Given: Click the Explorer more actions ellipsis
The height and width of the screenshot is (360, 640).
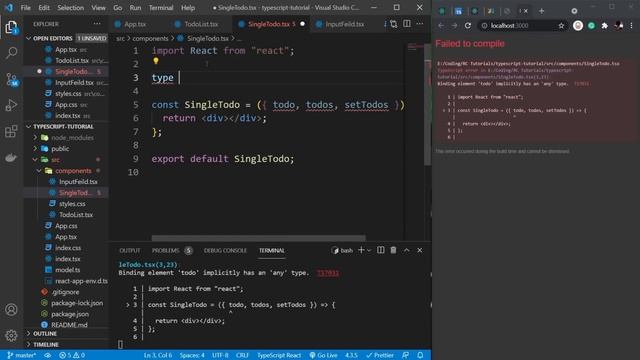Looking at the screenshot, I should point(97,24).
